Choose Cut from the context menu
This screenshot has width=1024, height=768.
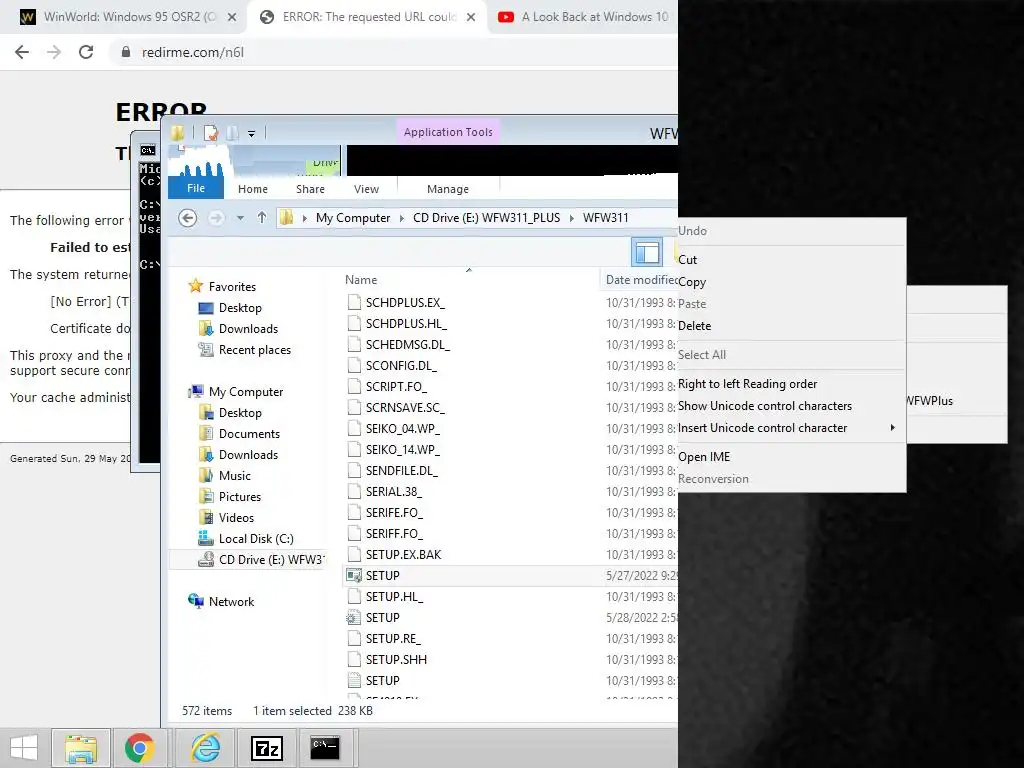click(x=792, y=259)
